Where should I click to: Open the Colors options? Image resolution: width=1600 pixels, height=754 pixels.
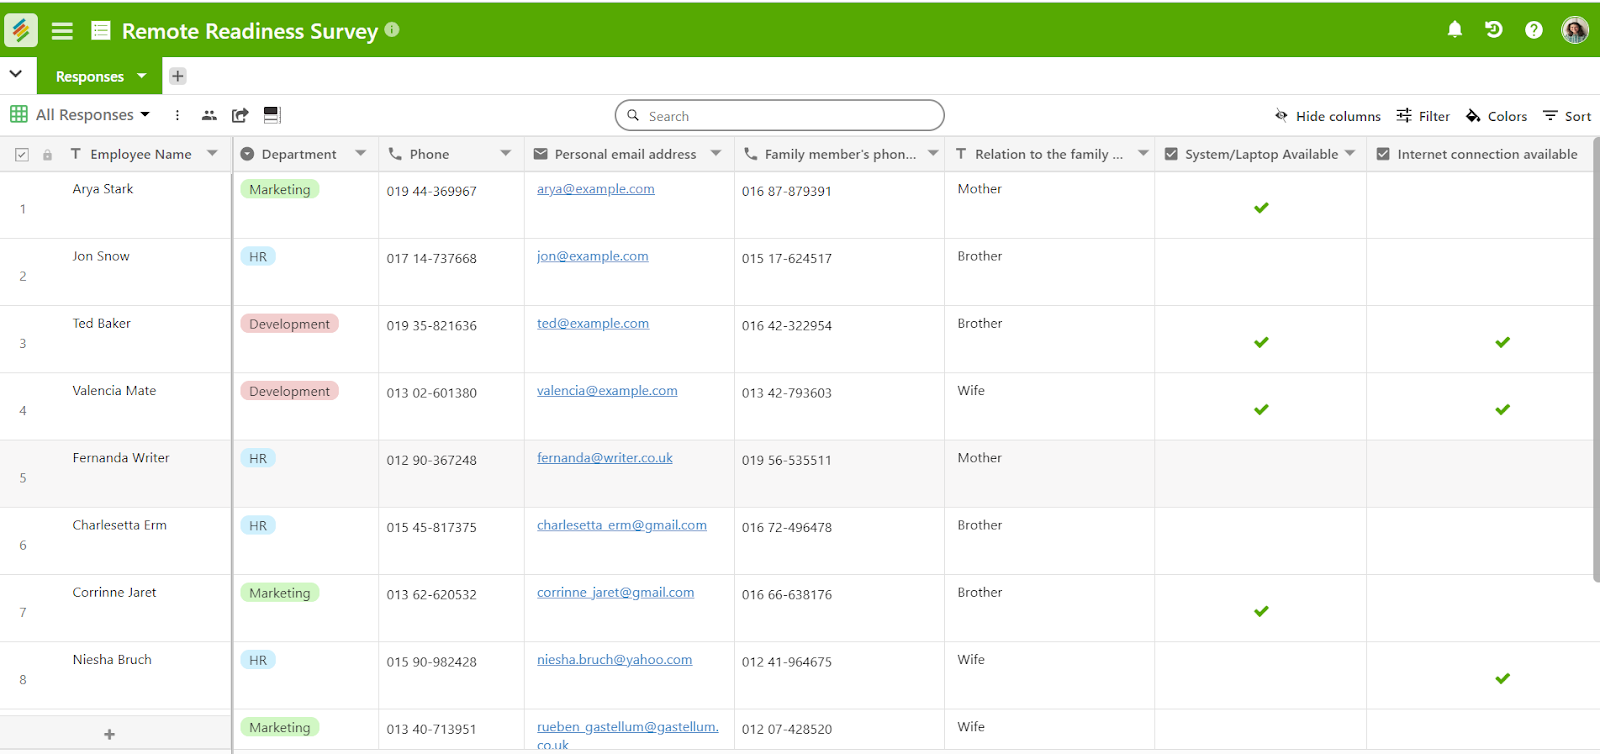(x=1497, y=116)
